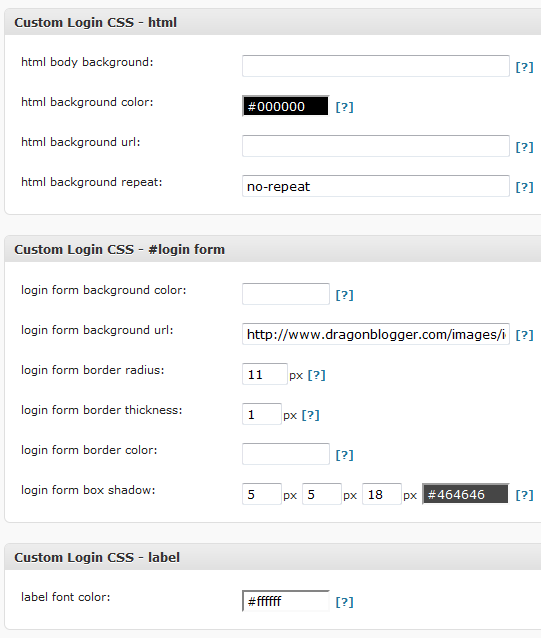This screenshot has width=541, height=638.
Task: Select the no-repeat background repeat field
Action: [376, 186]
